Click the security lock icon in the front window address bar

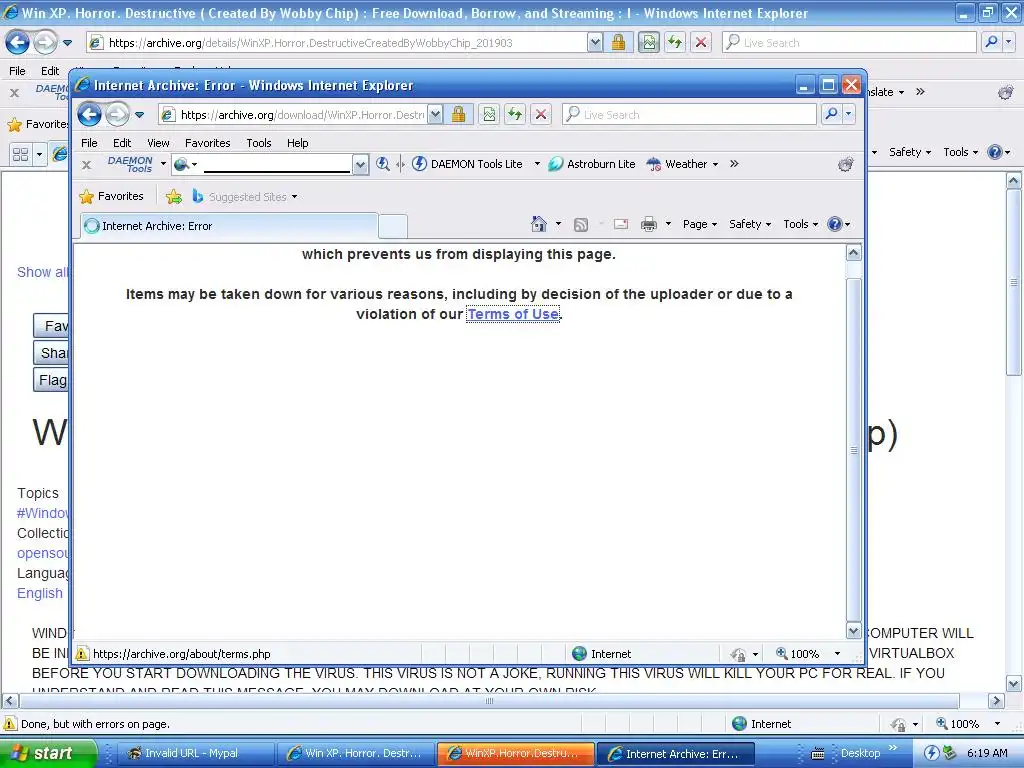point(458,114)
